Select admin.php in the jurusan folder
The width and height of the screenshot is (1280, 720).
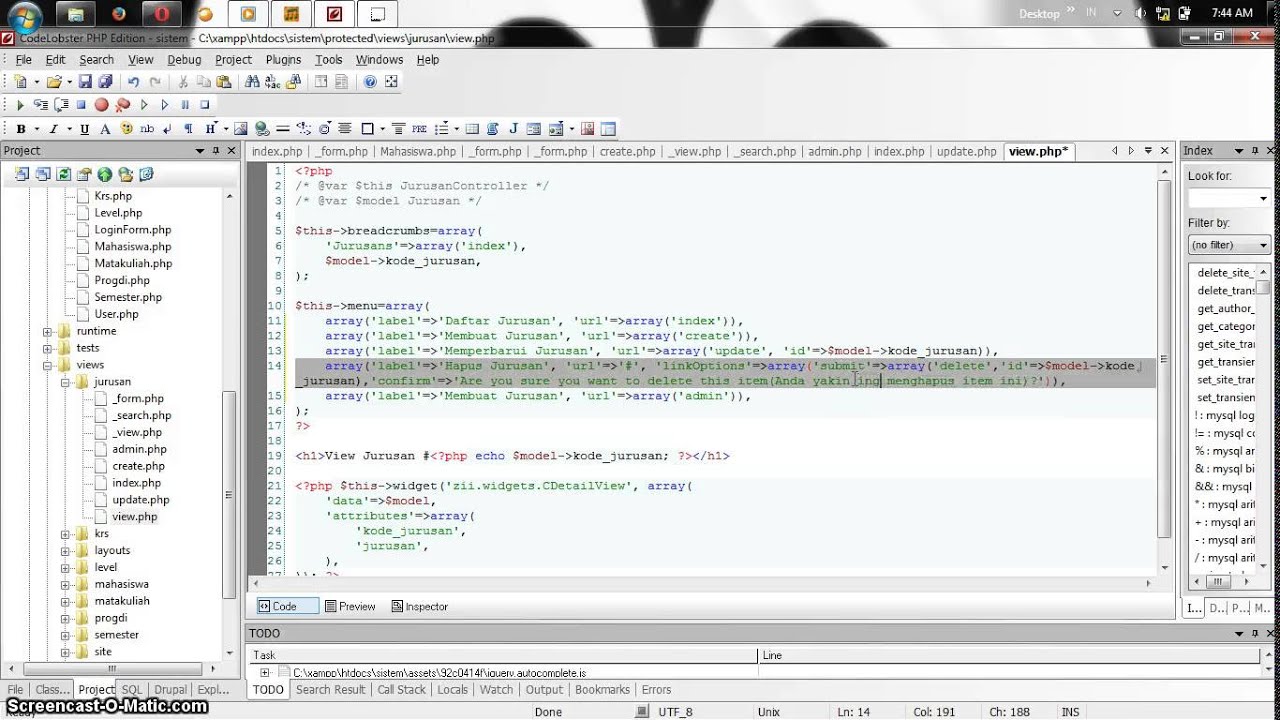pyautogui.click(x=139, y=449)
